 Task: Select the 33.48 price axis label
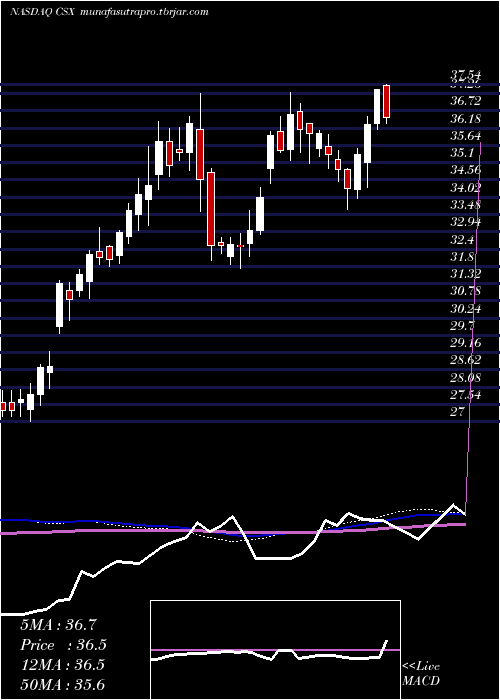(x=466, y=205)
